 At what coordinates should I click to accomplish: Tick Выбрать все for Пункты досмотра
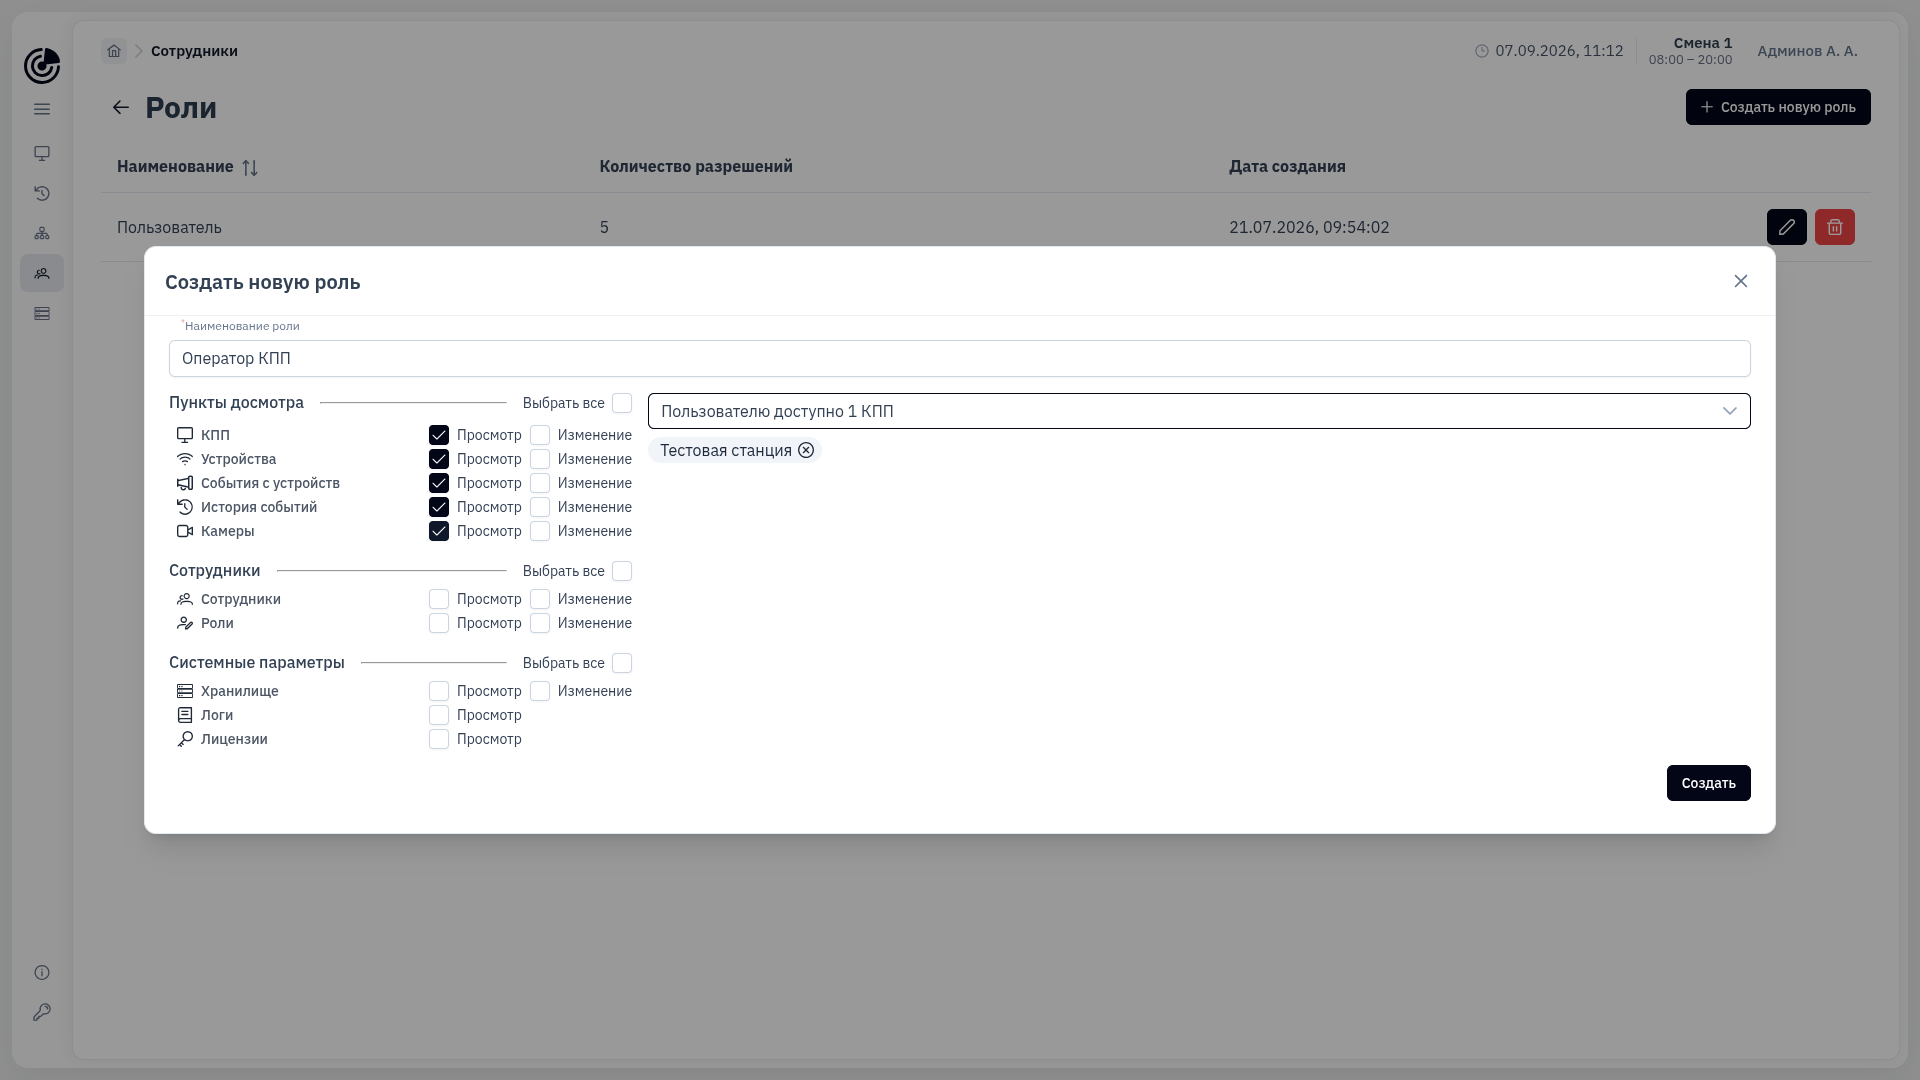[622, 403]
